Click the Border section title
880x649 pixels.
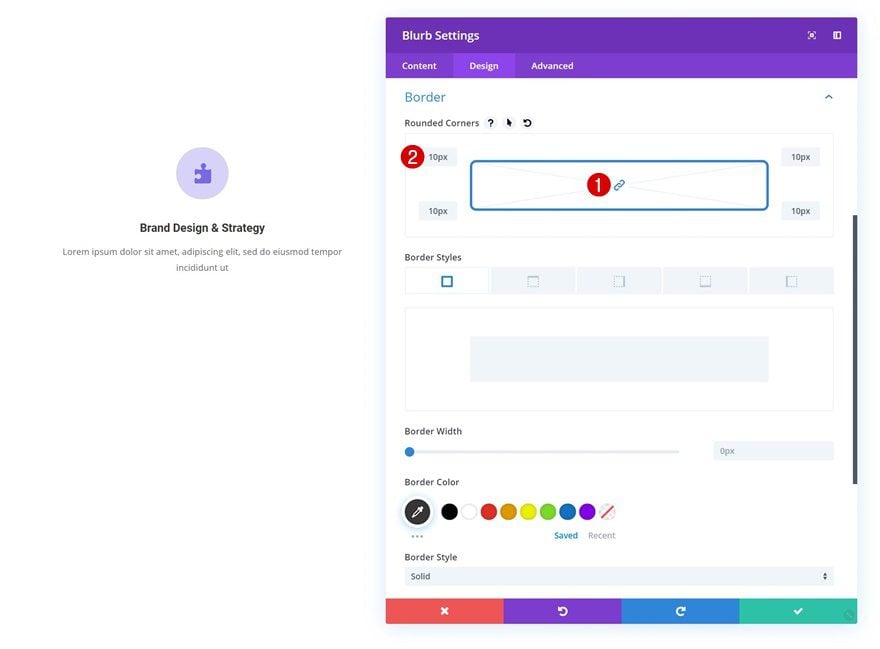425,97
